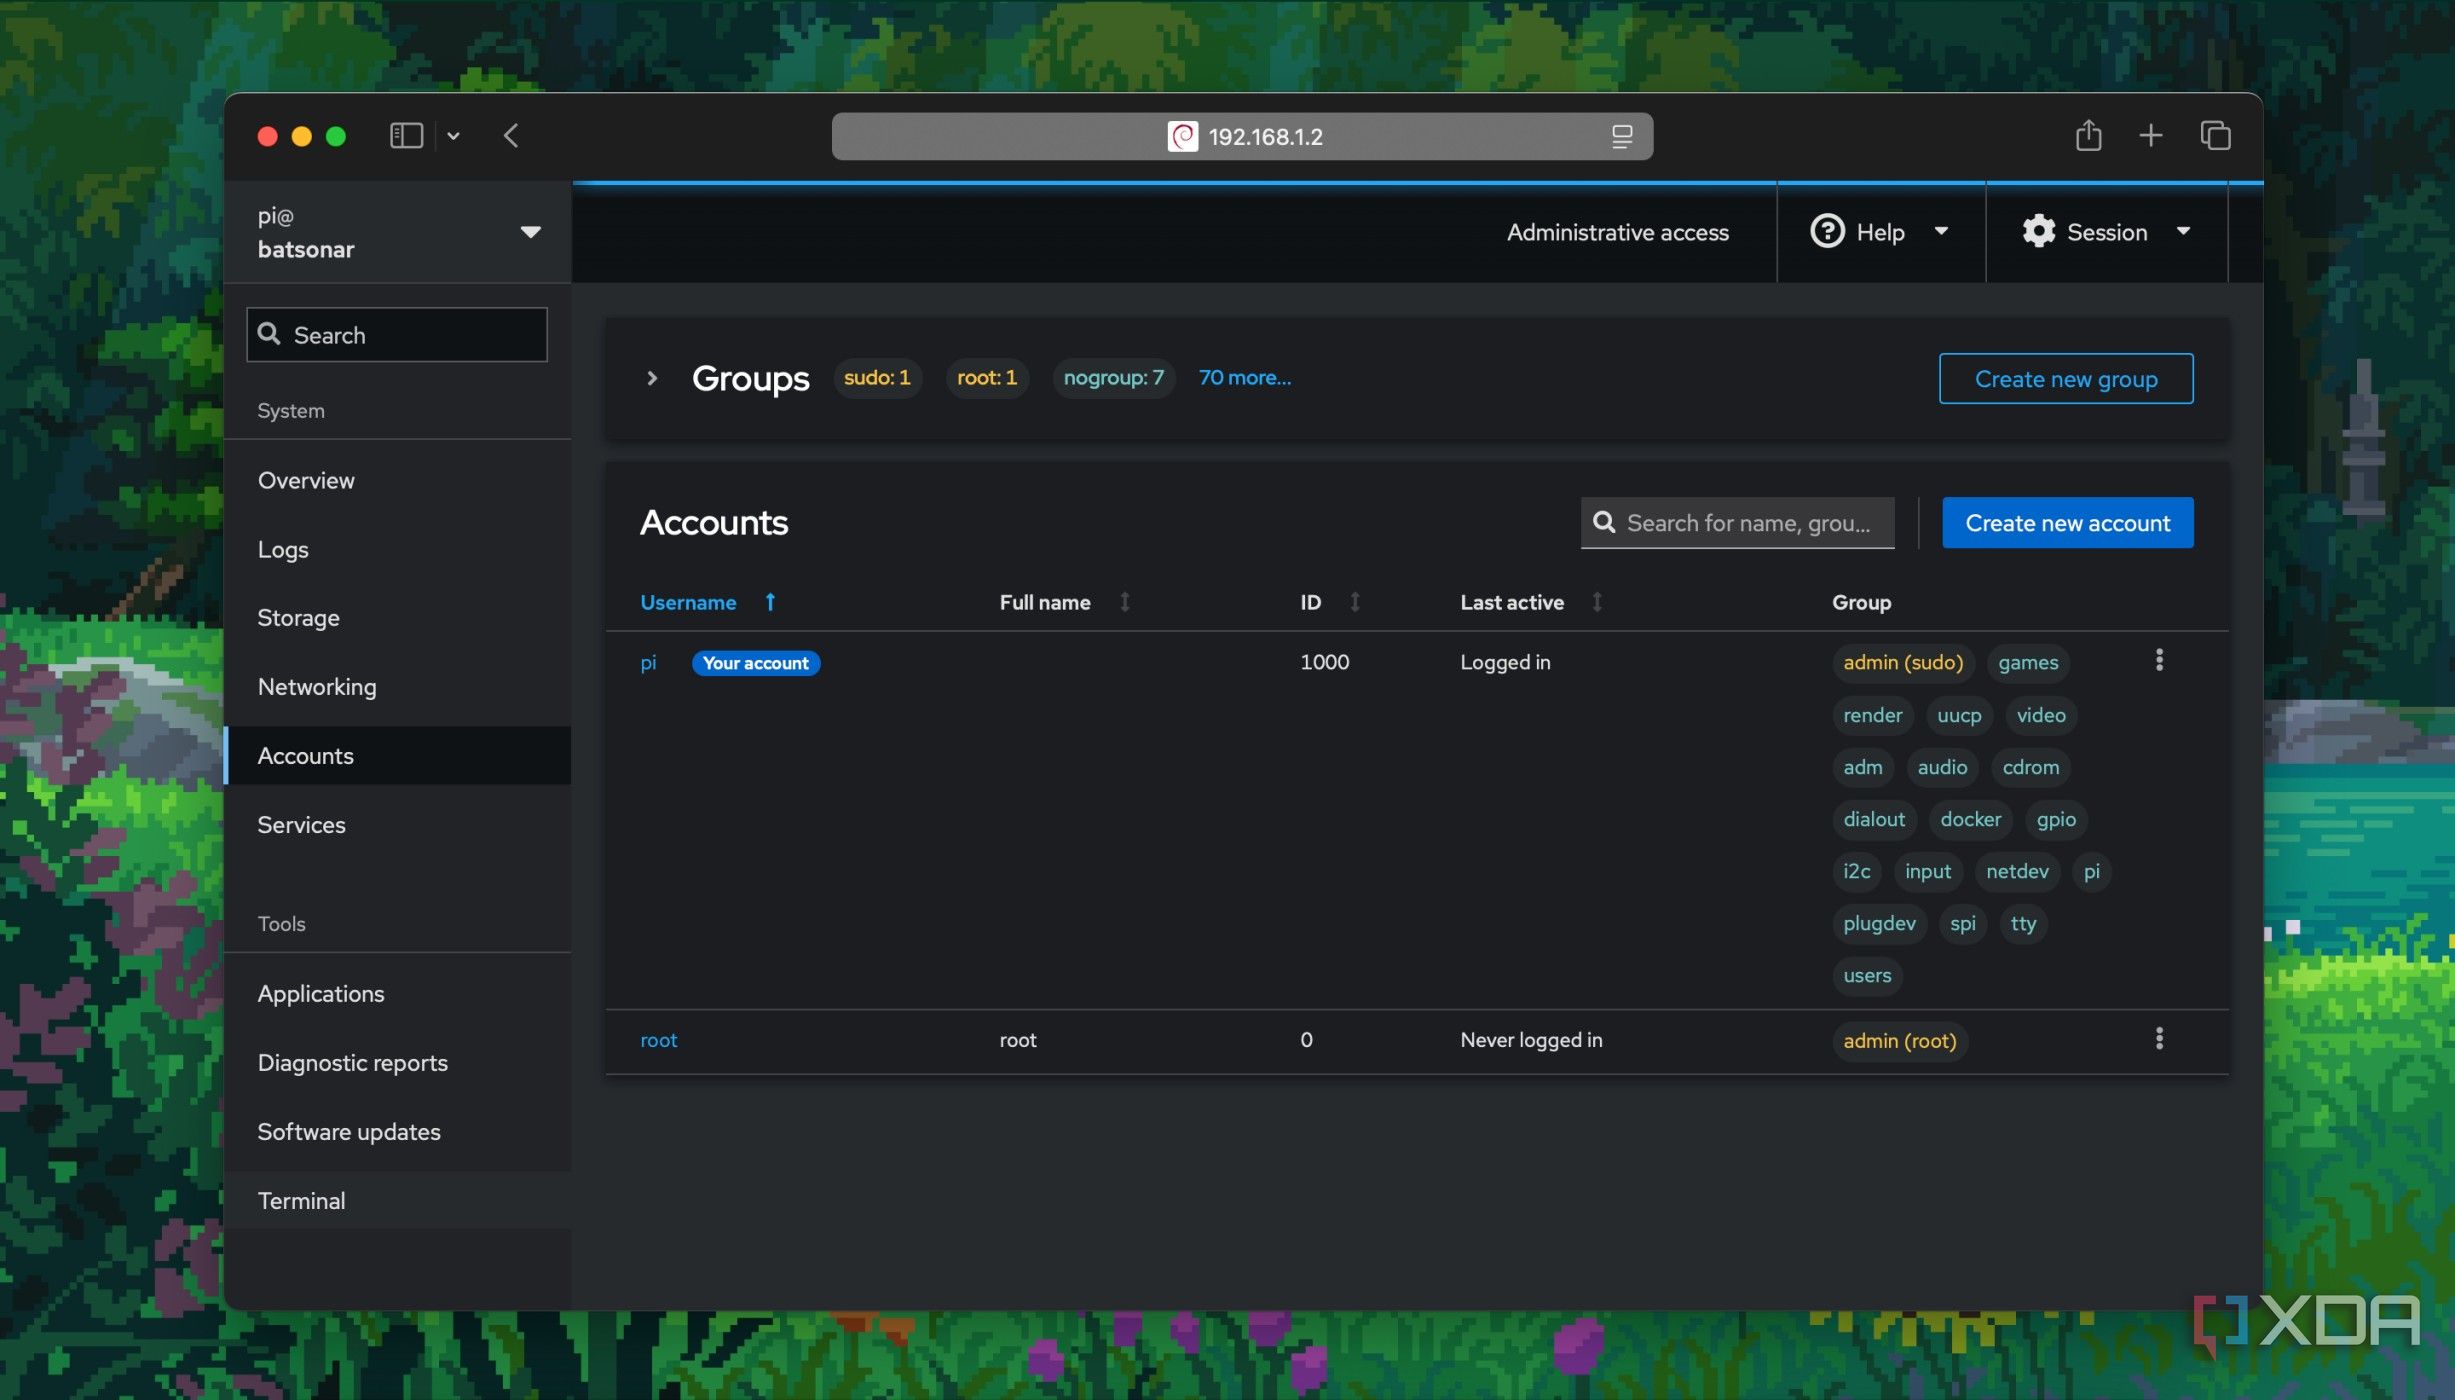This screenshot has width=2455, height=1400.
Task: Open Storage page in sidebar
Action: [398, 618]
